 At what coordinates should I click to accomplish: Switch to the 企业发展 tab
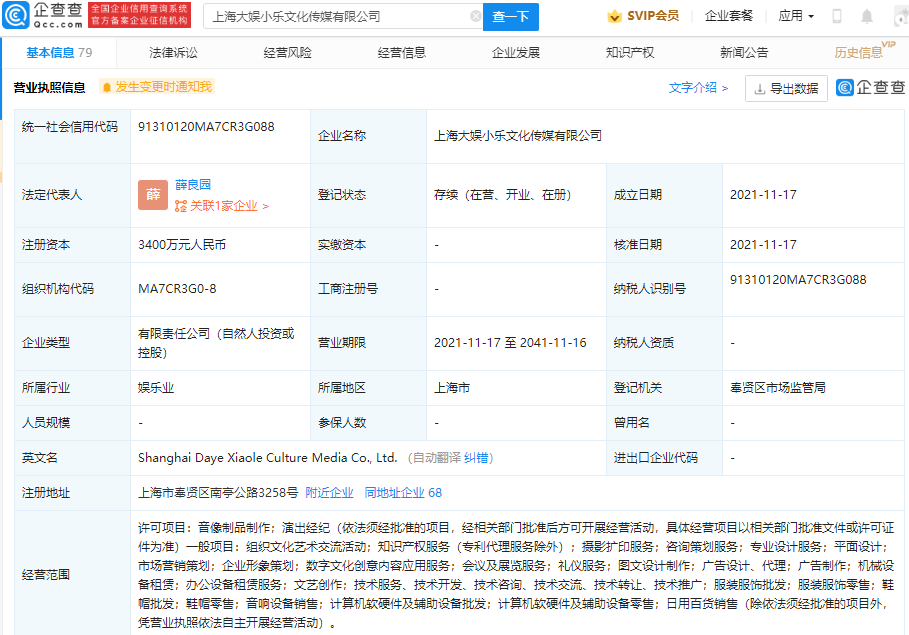pyautogui.click(x=516, y=53)
